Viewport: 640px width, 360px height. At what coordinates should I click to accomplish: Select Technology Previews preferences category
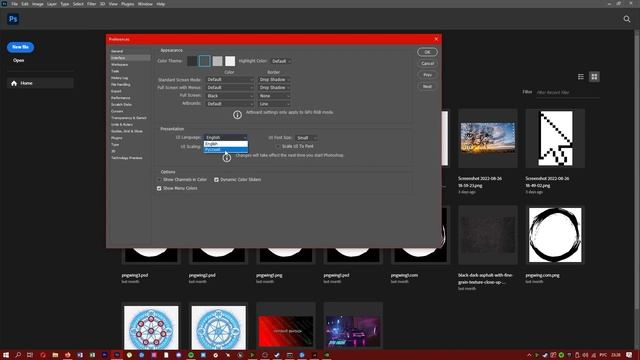coord(127,158)
